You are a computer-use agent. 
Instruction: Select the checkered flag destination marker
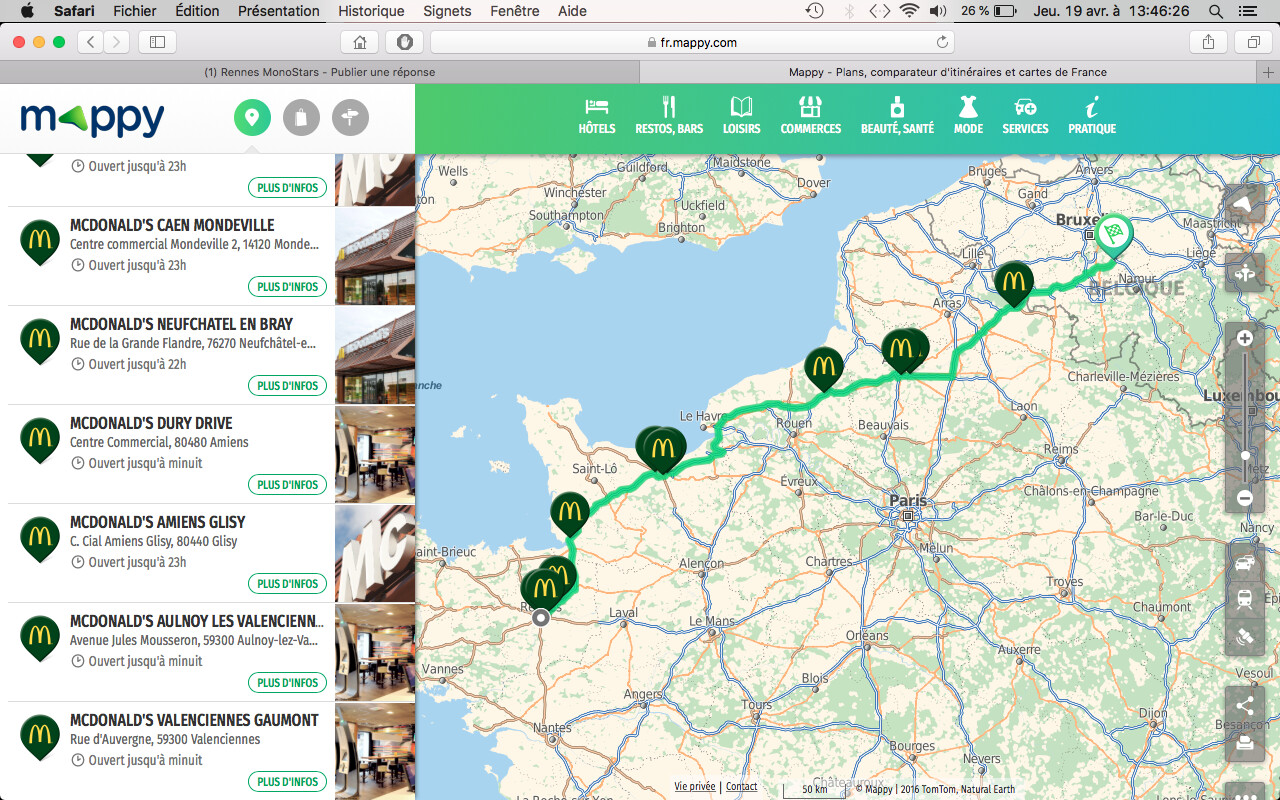tap(1112, 234)
